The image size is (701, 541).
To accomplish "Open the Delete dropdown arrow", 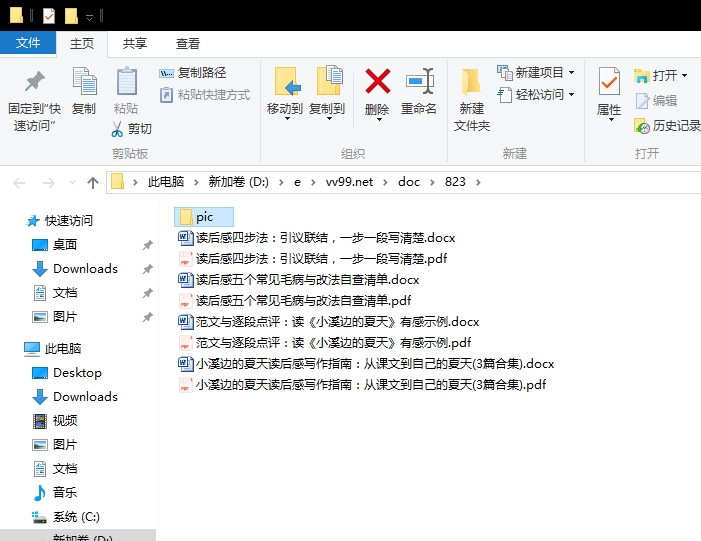I will pos(379,119).
